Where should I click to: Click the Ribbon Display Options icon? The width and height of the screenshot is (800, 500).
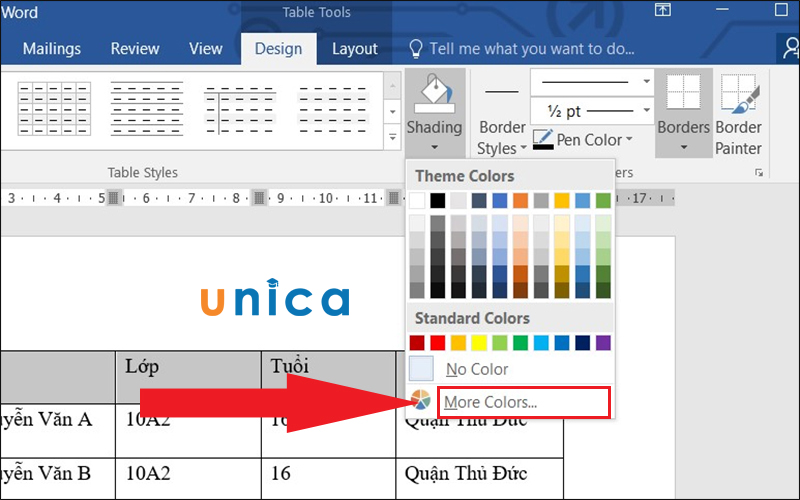[x=663, y=10]
